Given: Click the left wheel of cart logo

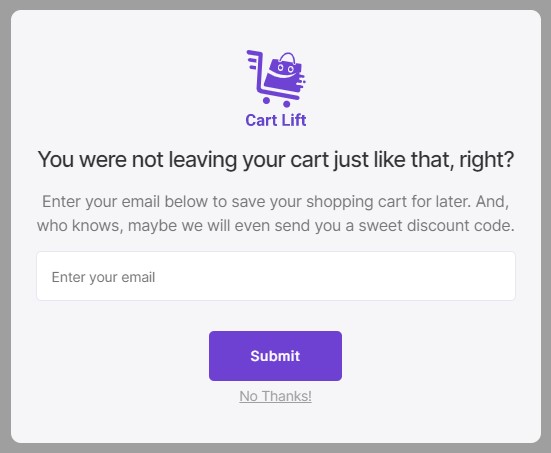Looking at the screenshot, I should (266, 101).
